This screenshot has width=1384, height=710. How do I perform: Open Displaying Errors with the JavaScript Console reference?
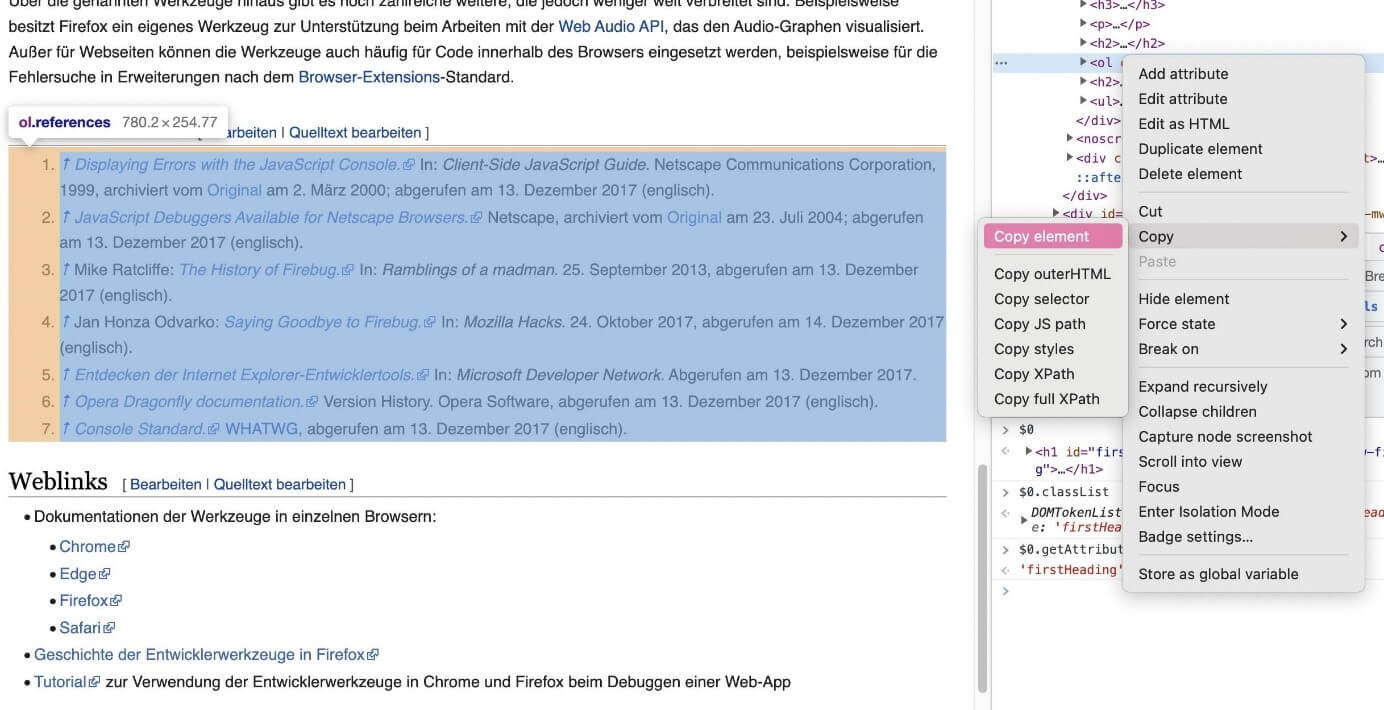click(244, 164)
